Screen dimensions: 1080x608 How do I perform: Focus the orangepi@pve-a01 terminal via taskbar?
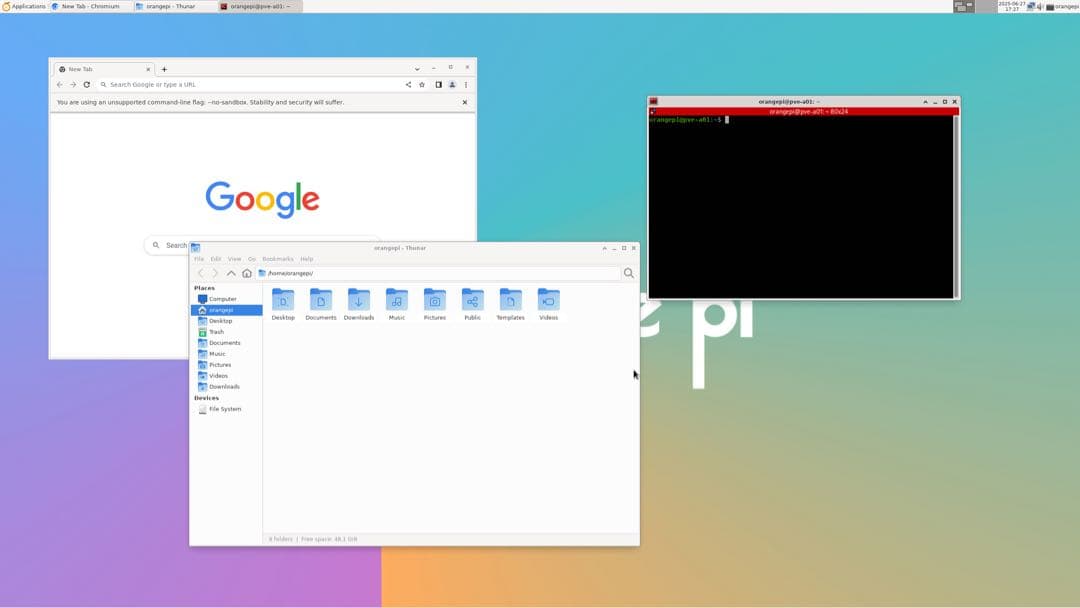click(x=245, y=6)
